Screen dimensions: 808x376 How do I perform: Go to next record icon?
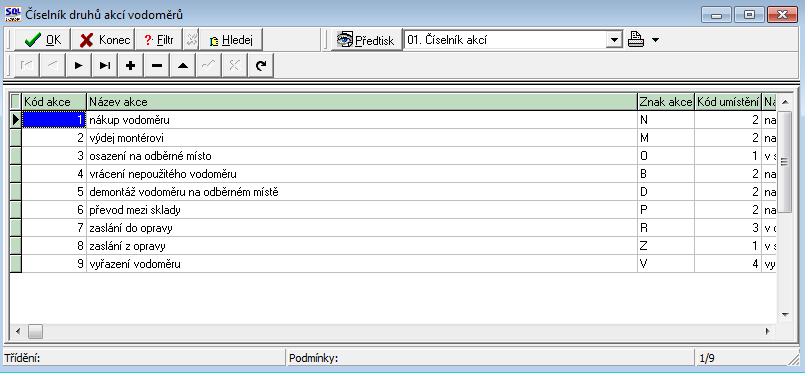click(78, 66)
